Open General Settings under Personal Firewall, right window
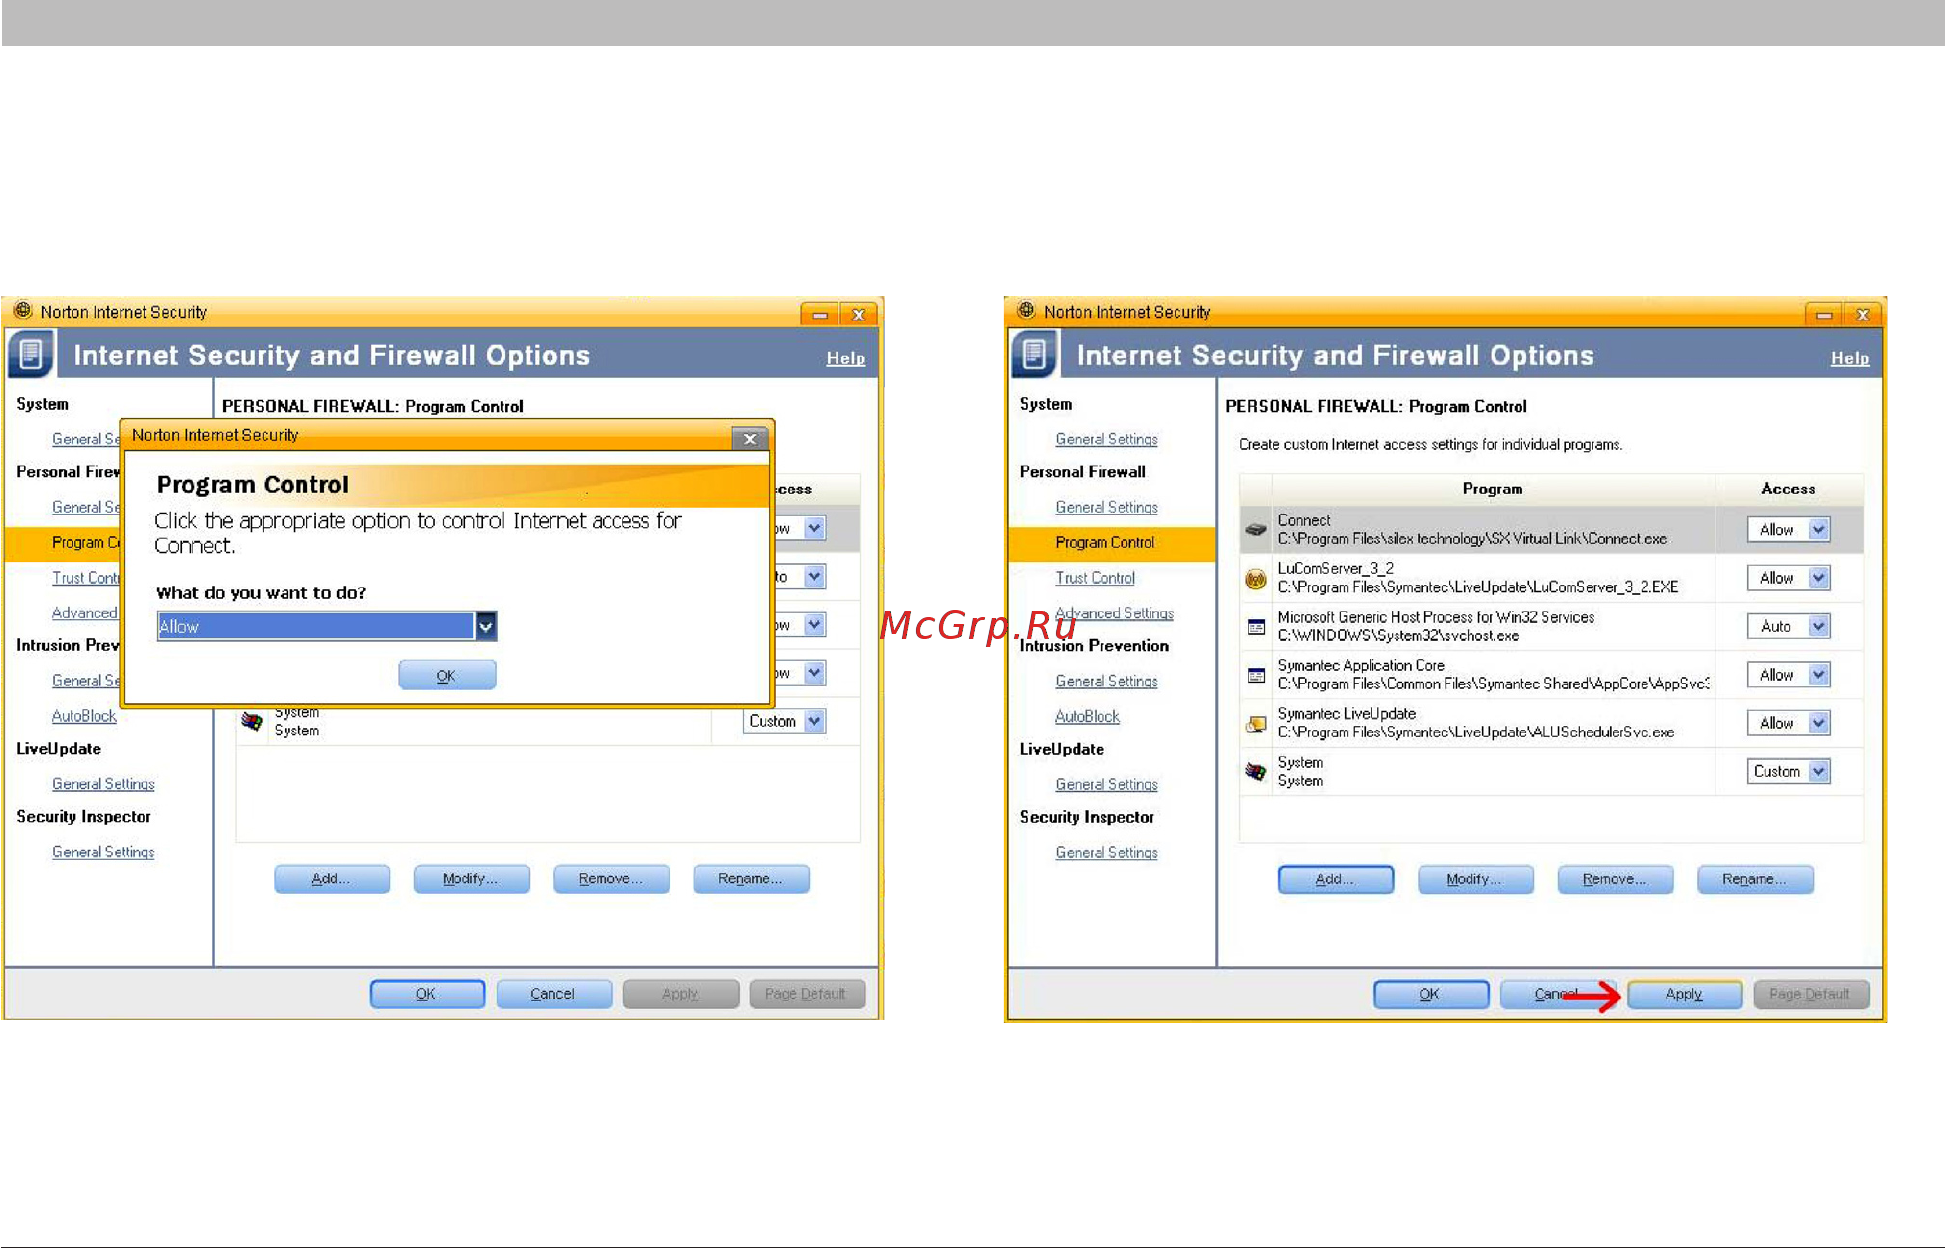Screen dimensions: 1945x1248 [1106, 507]
